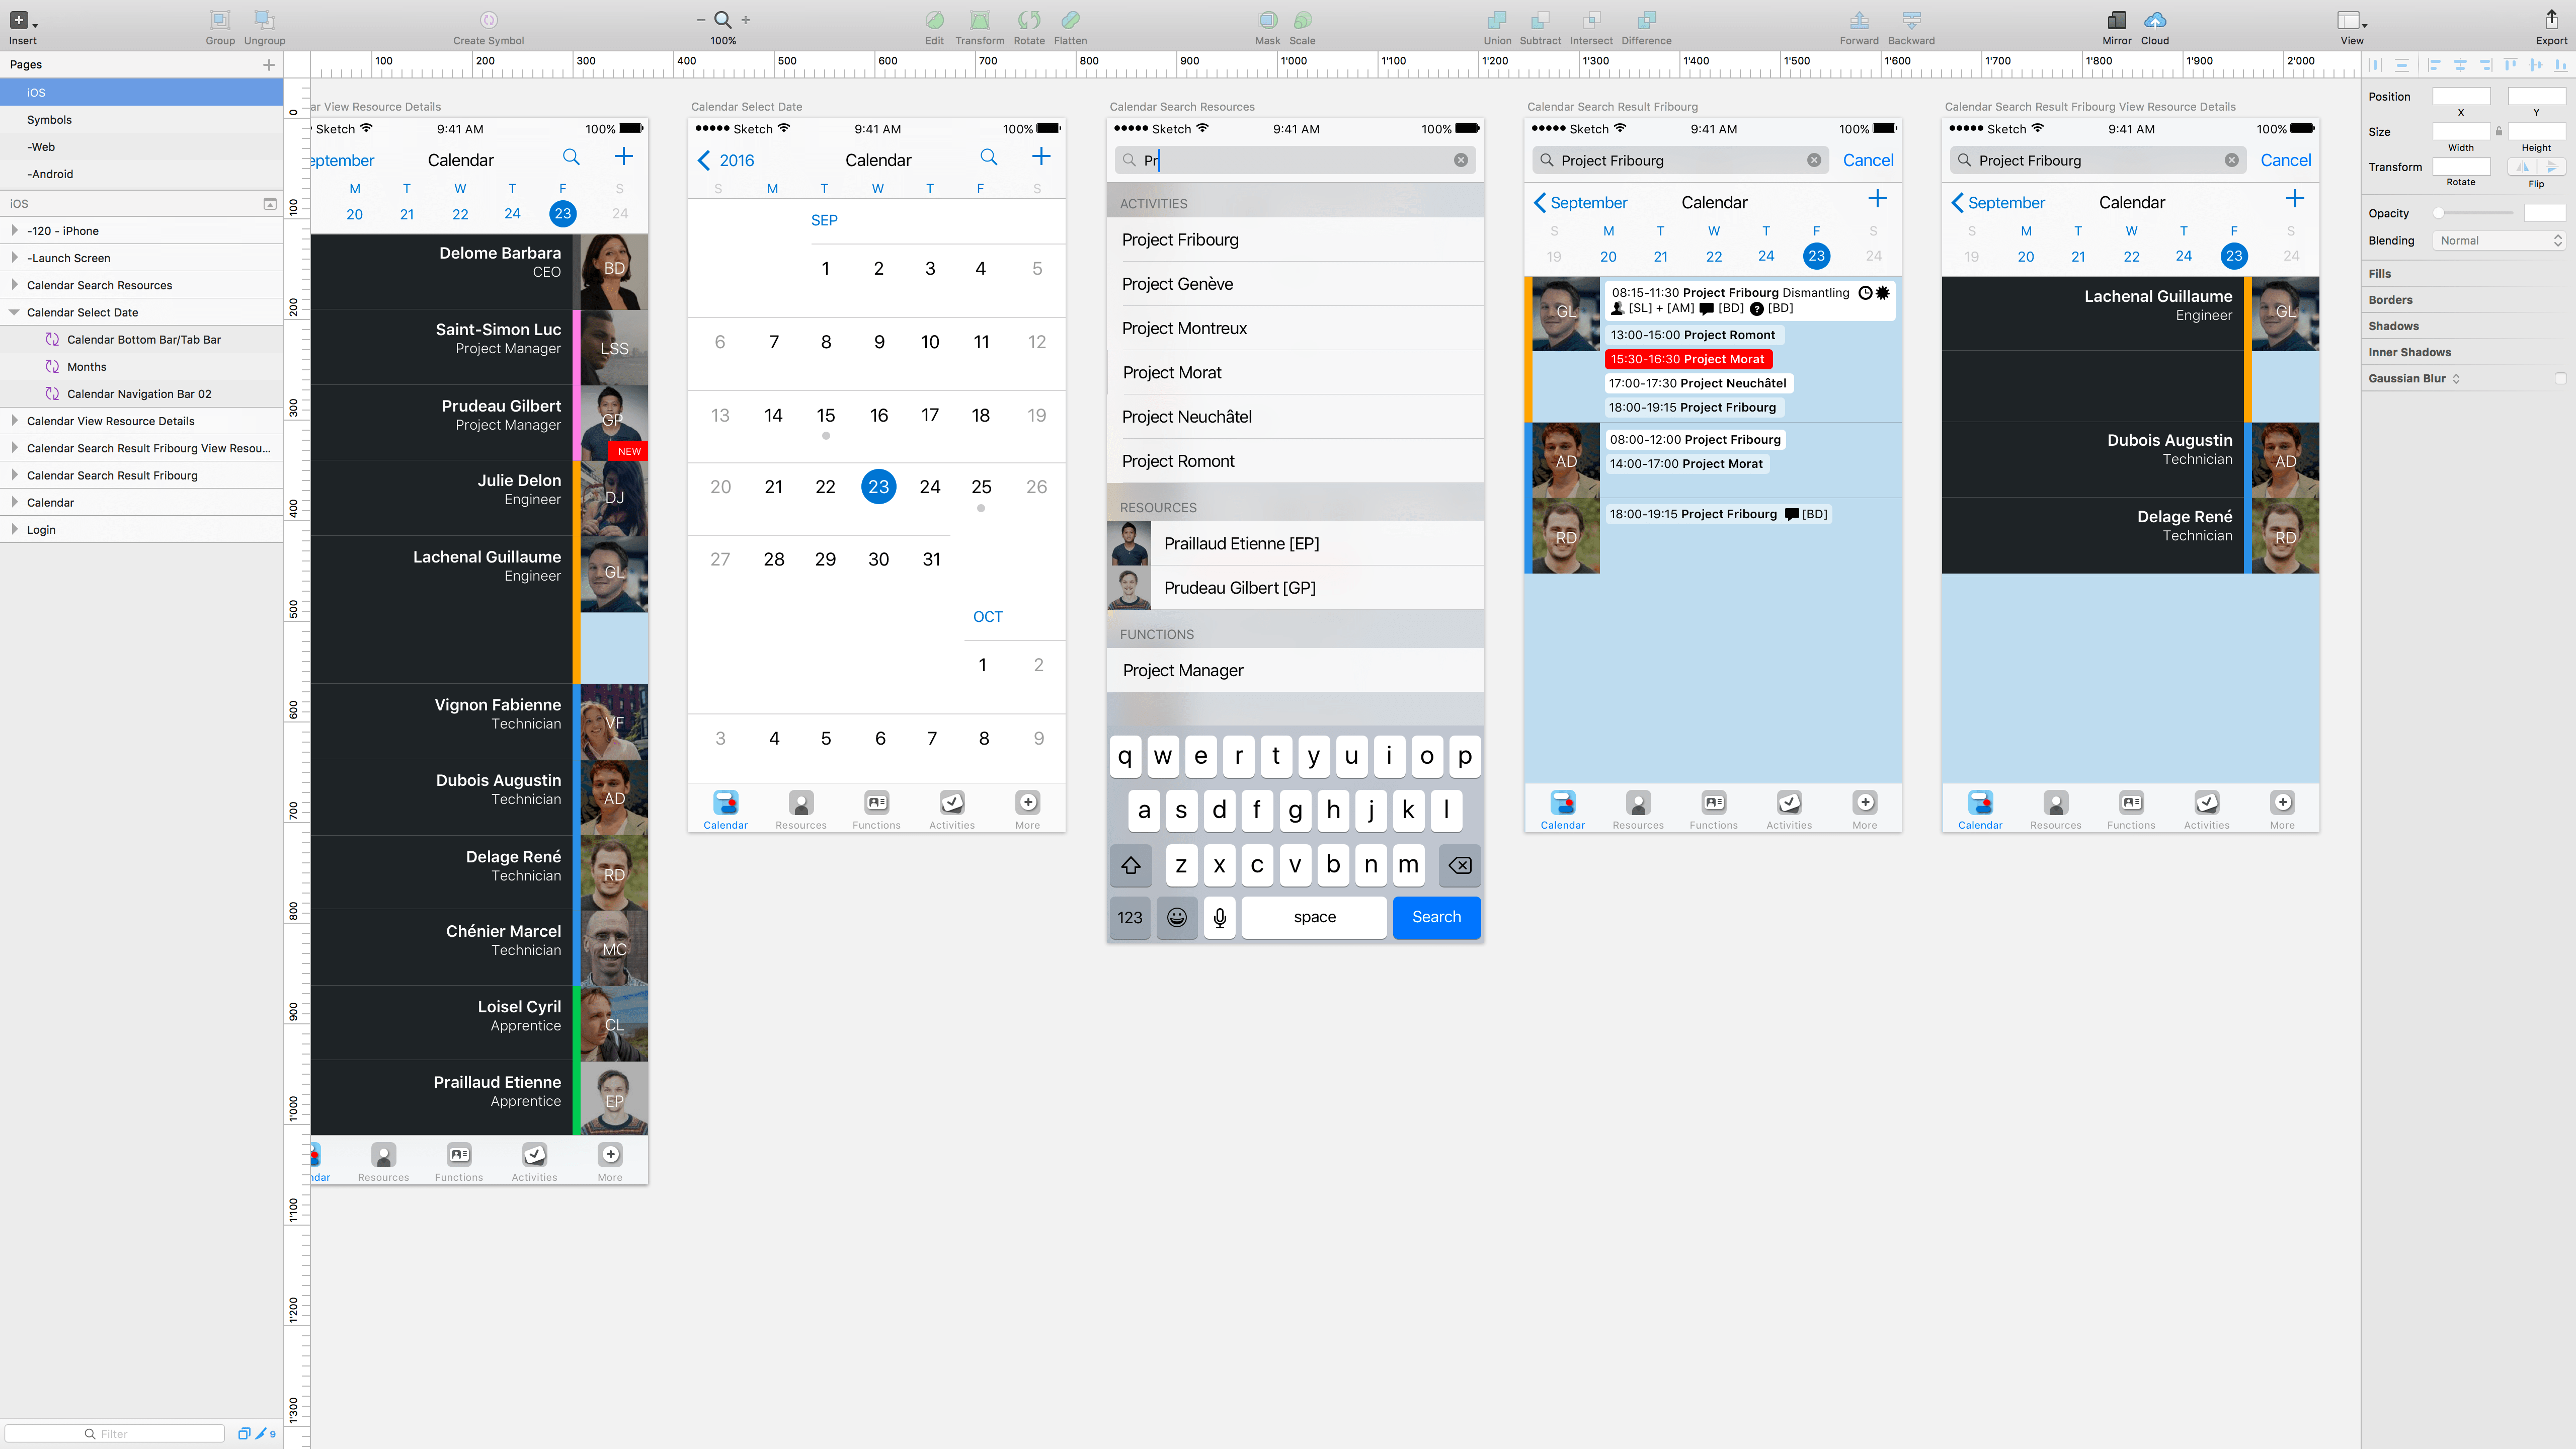Click the Subtract boolean icon
This screenshot has width=2576, height=1449.
1540,21
